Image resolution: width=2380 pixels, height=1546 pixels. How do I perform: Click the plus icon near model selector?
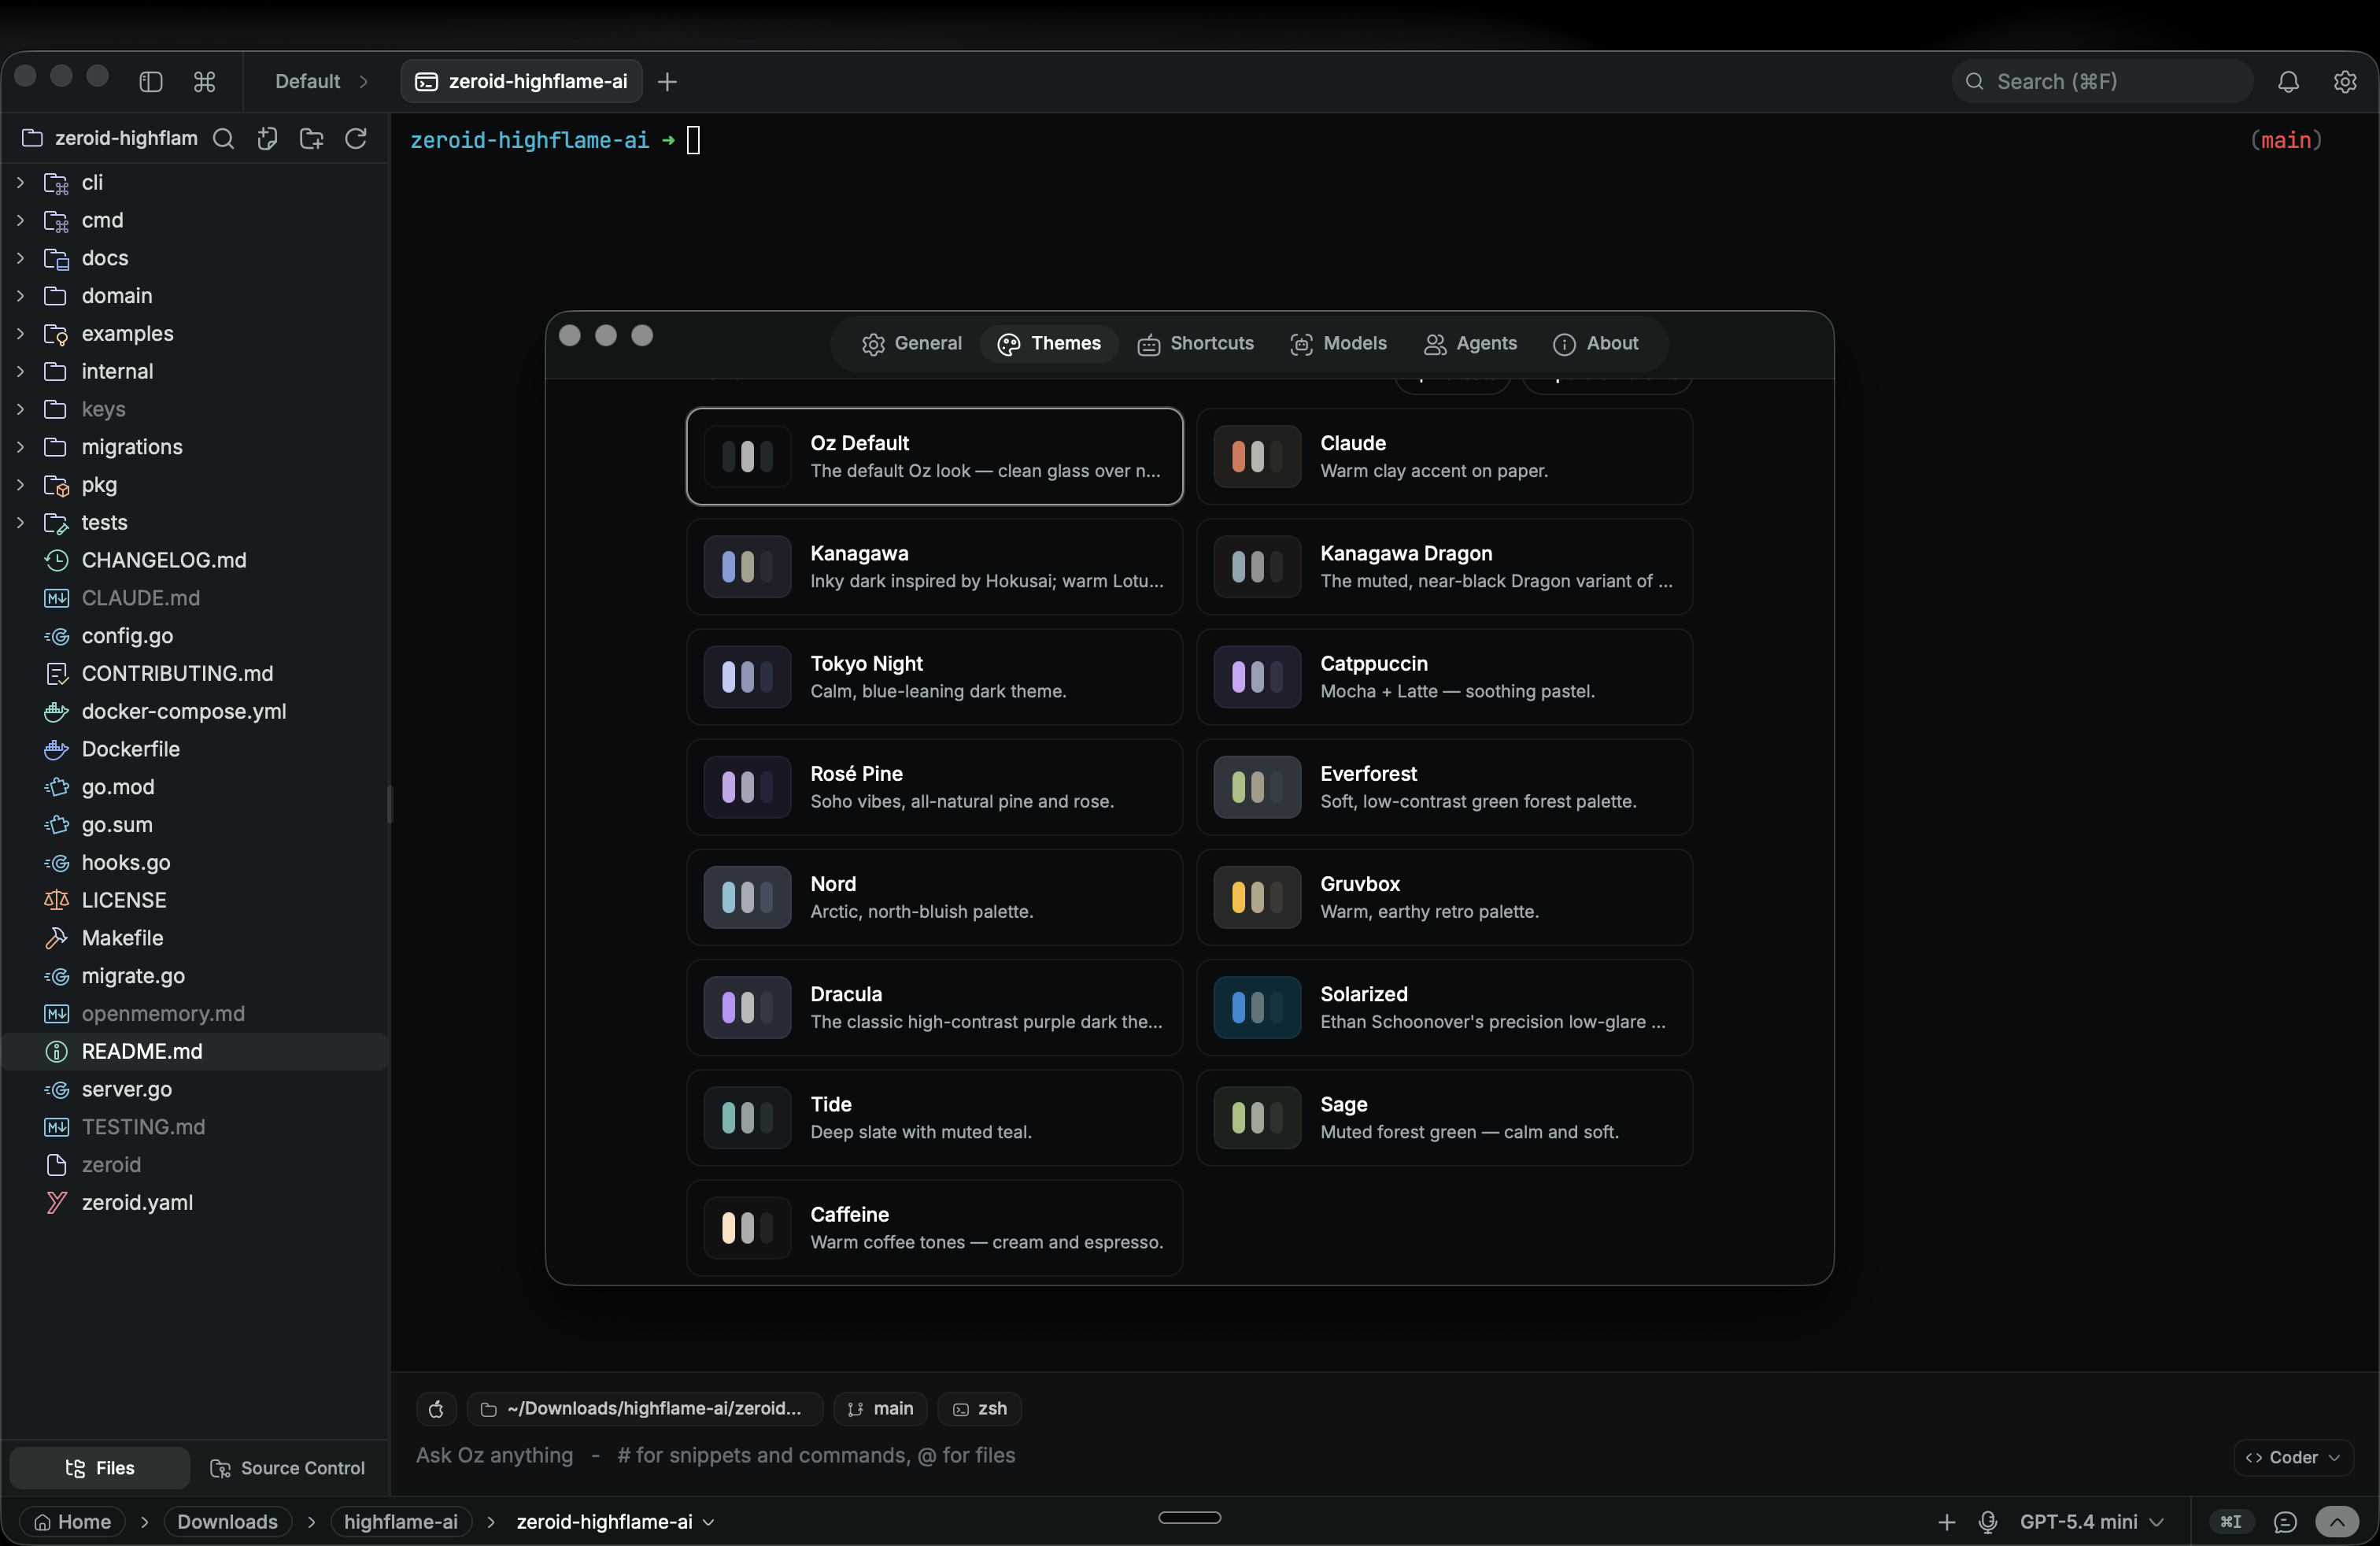[1946, 1521]
